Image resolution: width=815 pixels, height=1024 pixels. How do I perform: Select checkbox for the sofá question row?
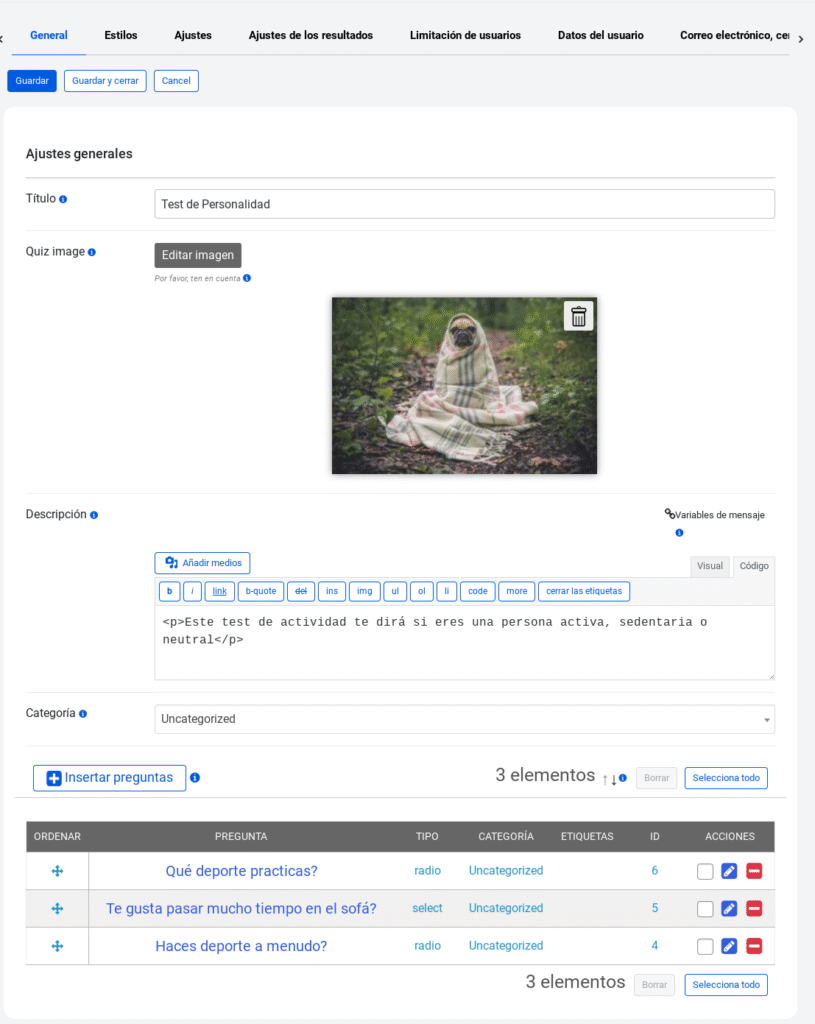click(705, 909)
